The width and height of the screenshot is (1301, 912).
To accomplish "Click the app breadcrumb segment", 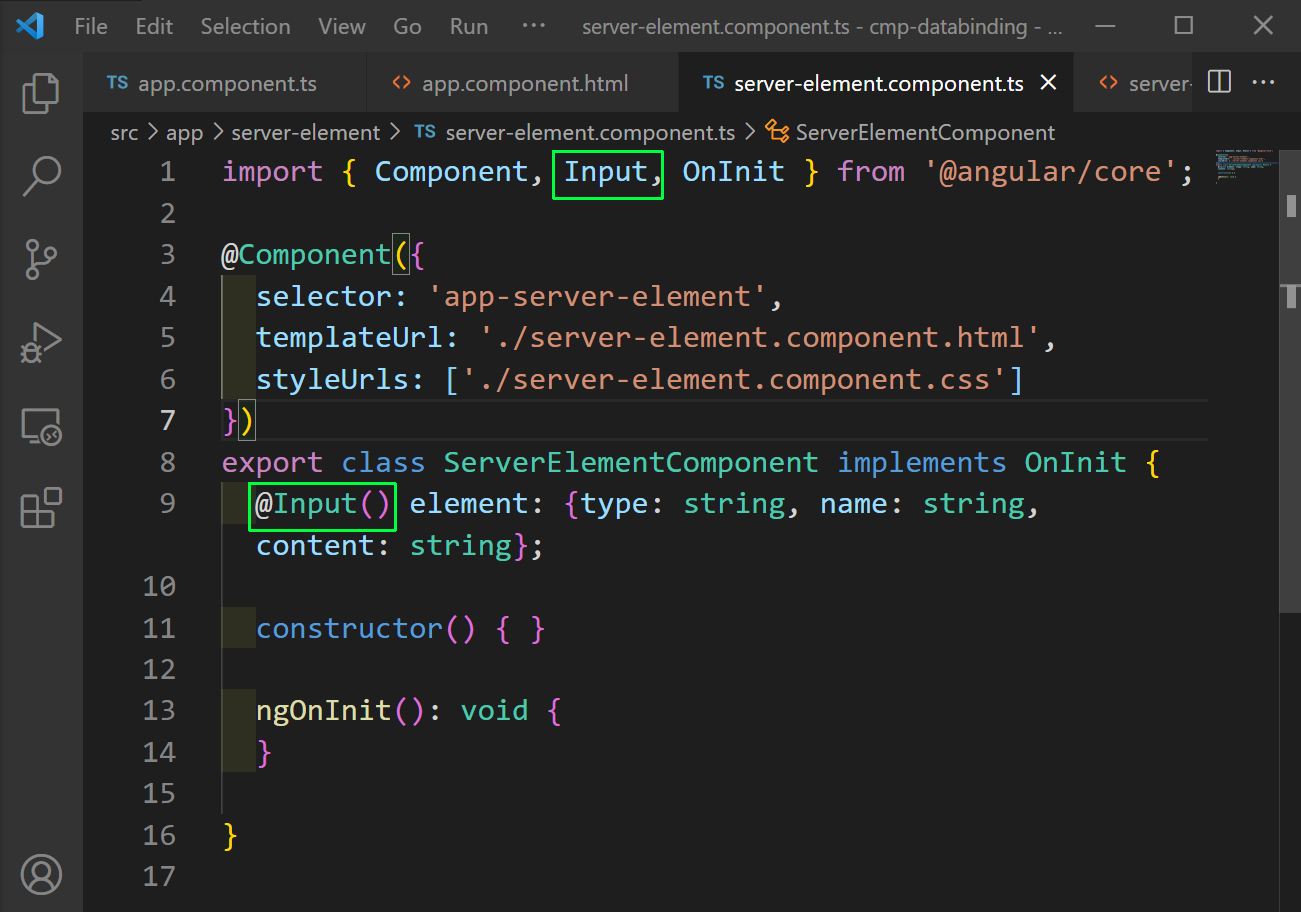I will click(185, 132).
